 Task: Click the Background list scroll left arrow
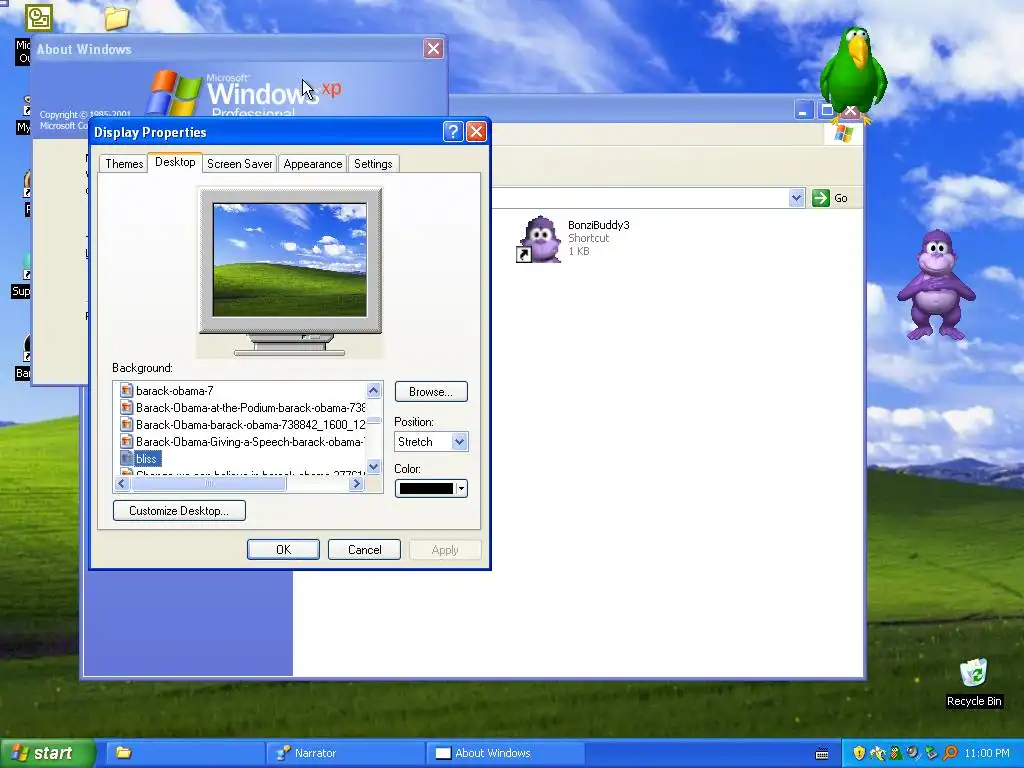(x=121, y=483)
